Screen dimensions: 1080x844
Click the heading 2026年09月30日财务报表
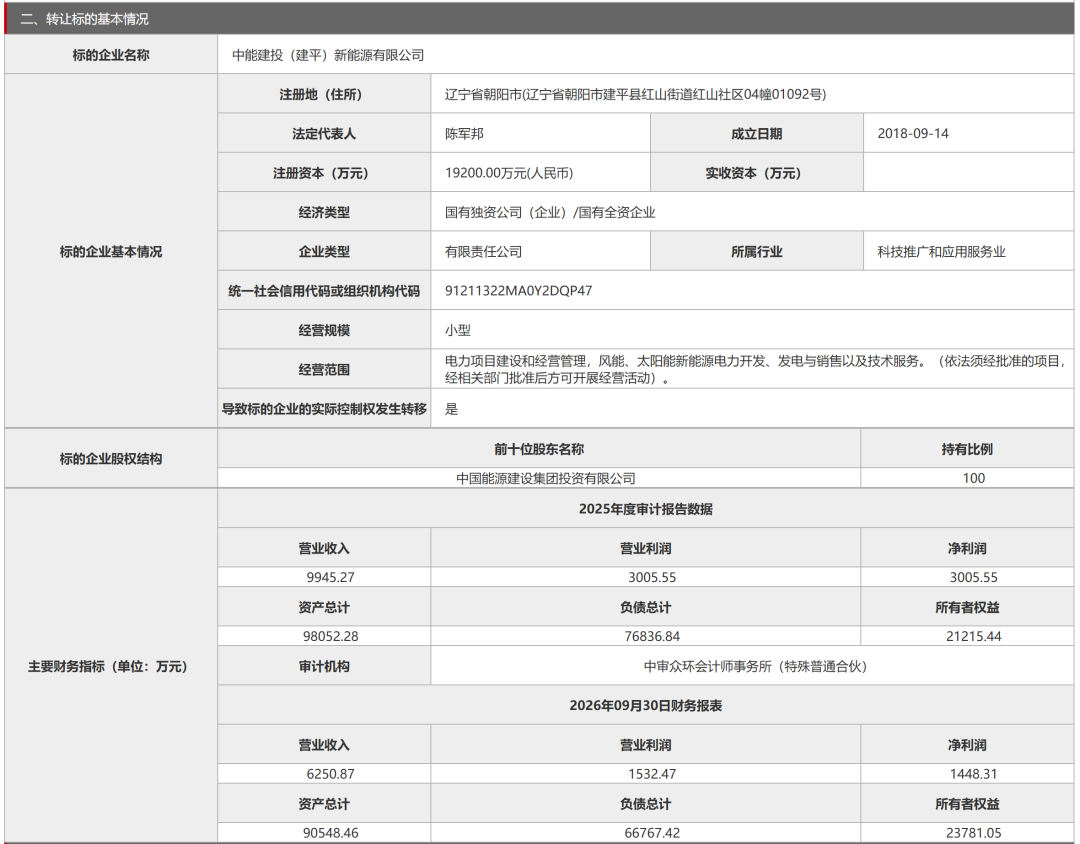point(645,706)
